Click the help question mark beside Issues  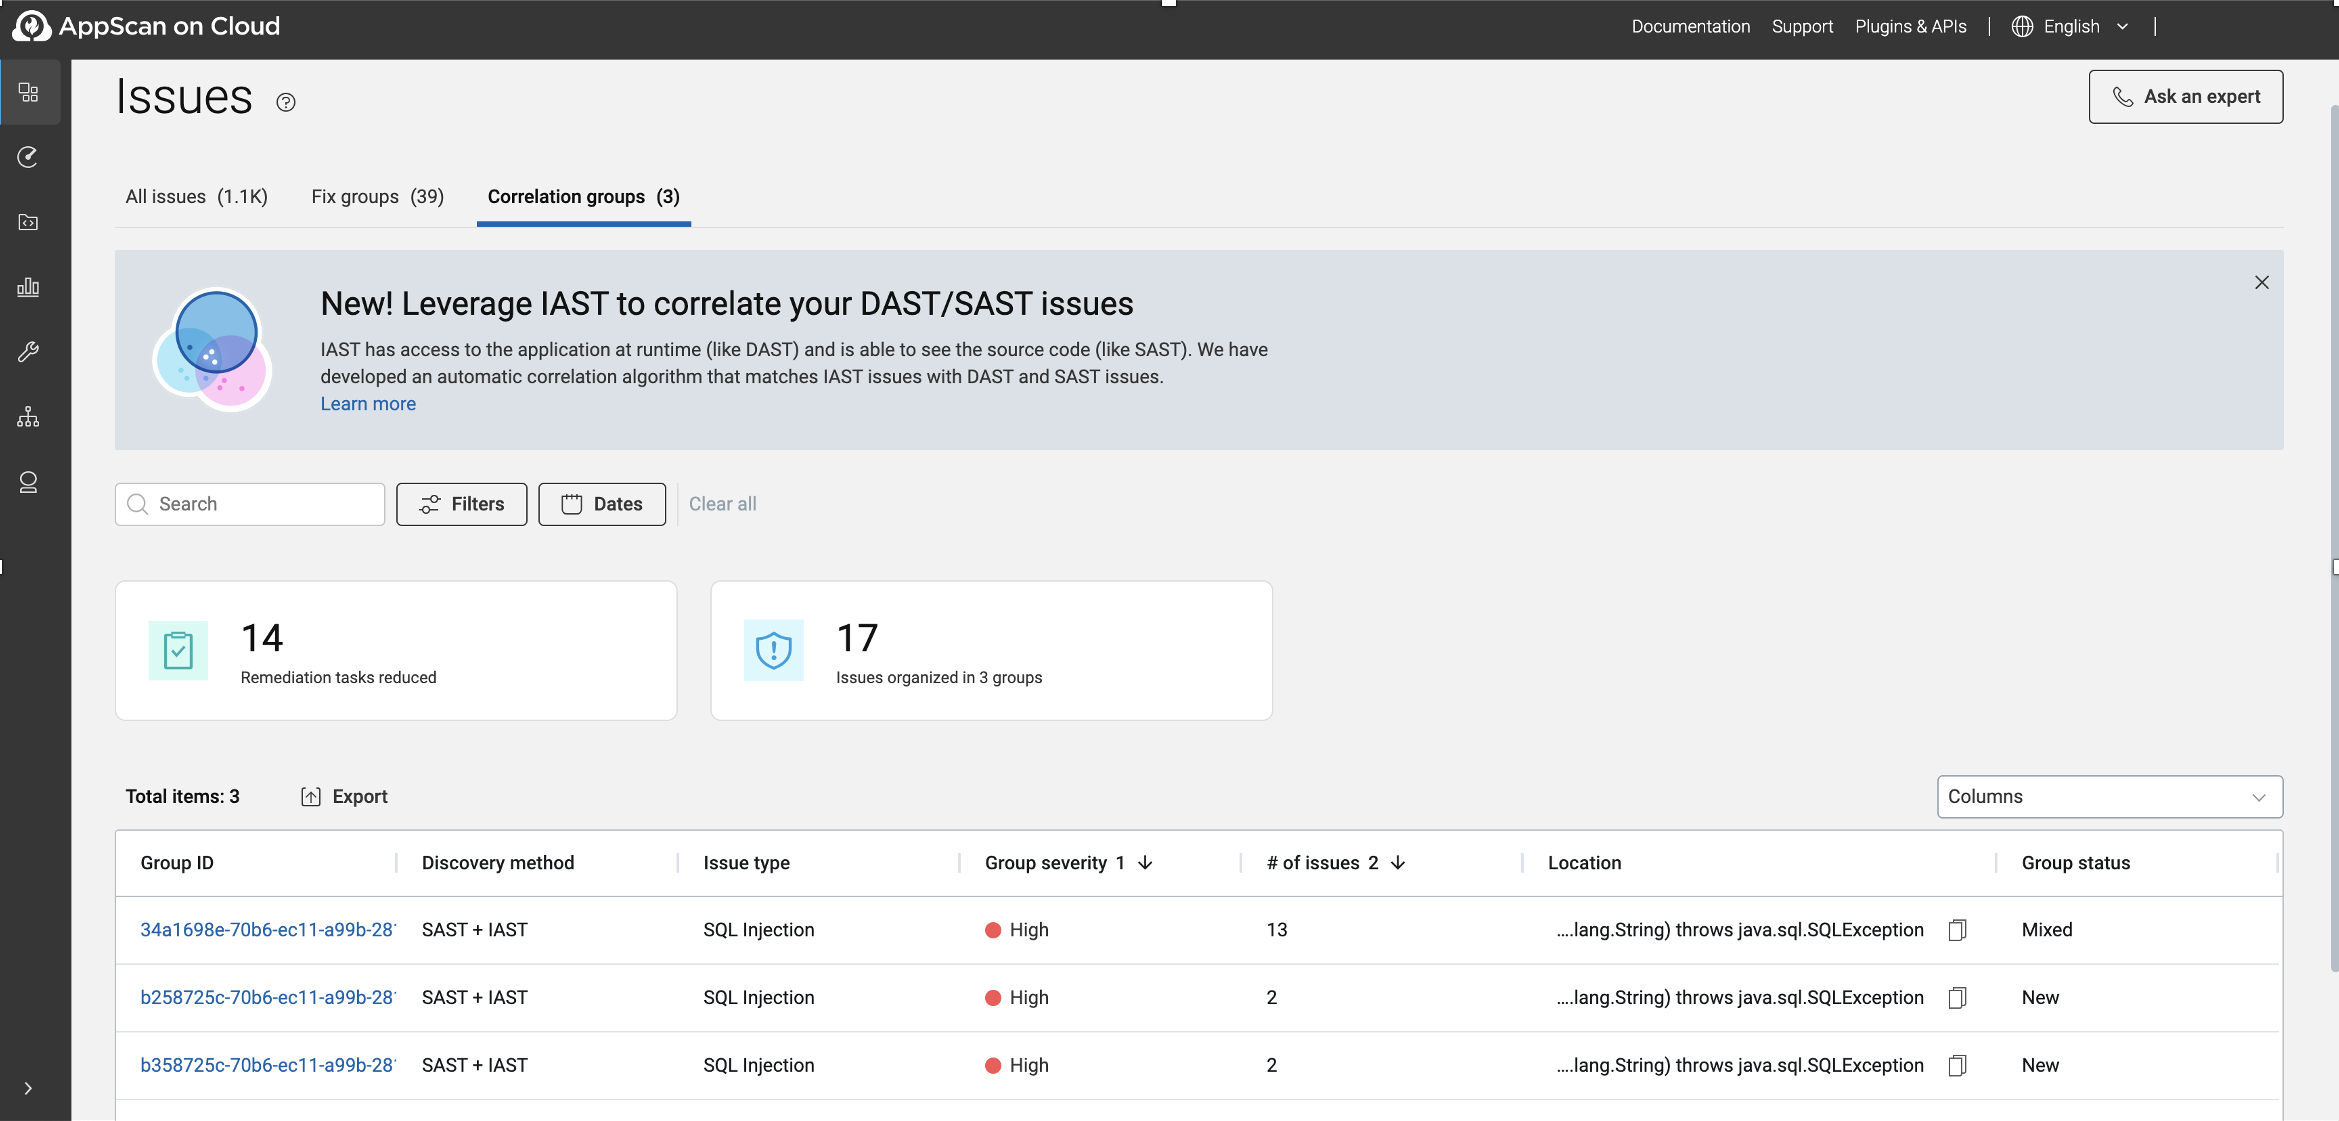[286, 102]
